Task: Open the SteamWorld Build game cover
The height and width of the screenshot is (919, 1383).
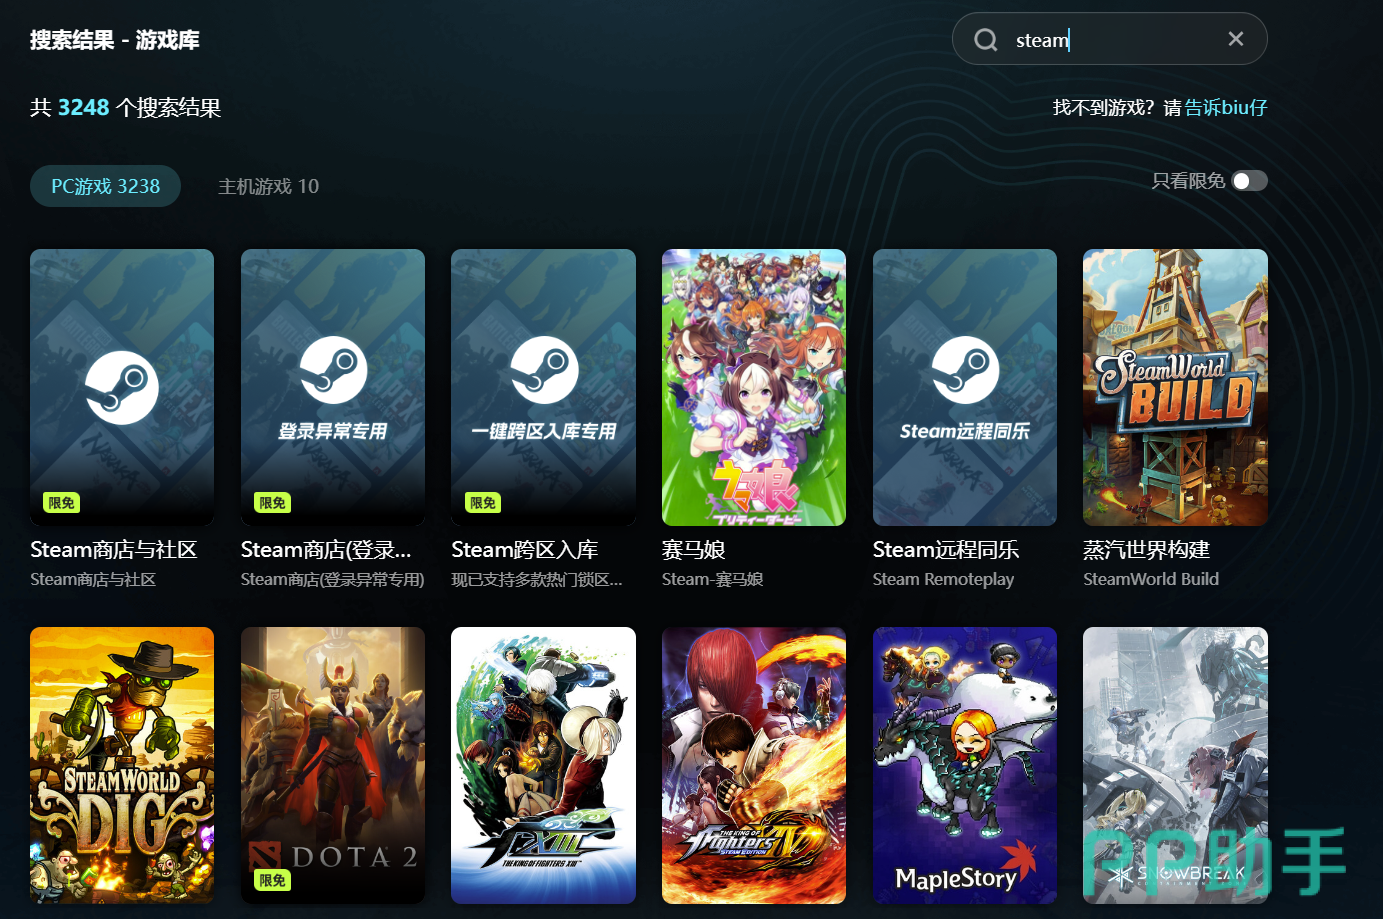Action: pos(1175,387)
